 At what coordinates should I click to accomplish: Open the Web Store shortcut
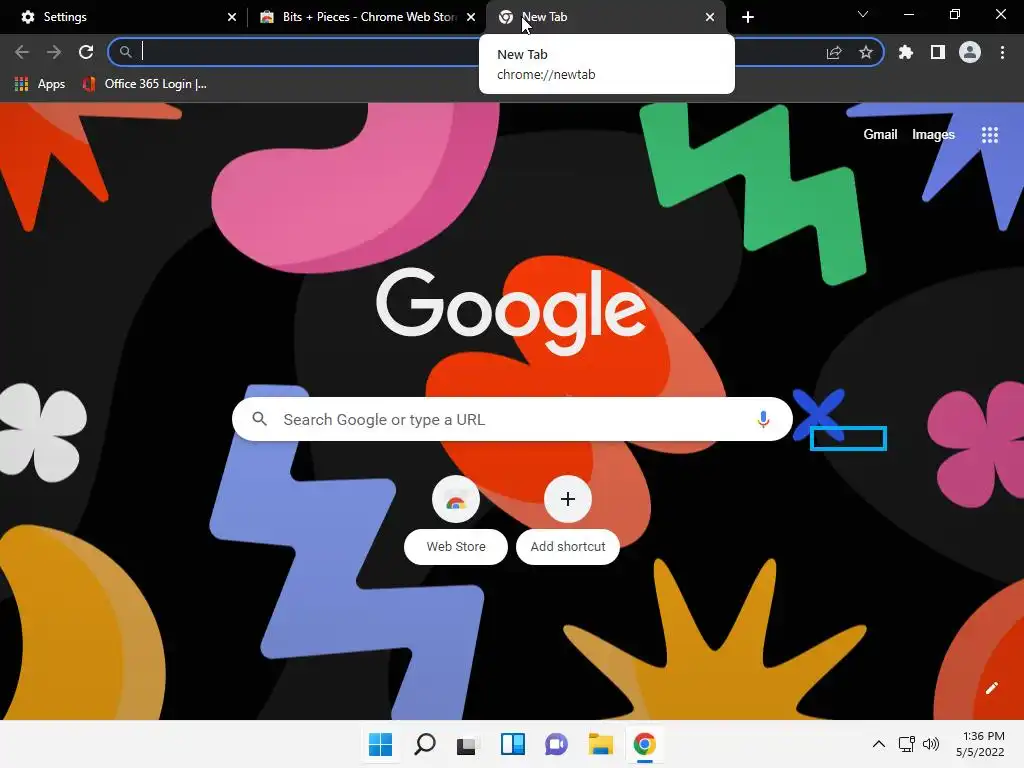(x=456, y=519)
